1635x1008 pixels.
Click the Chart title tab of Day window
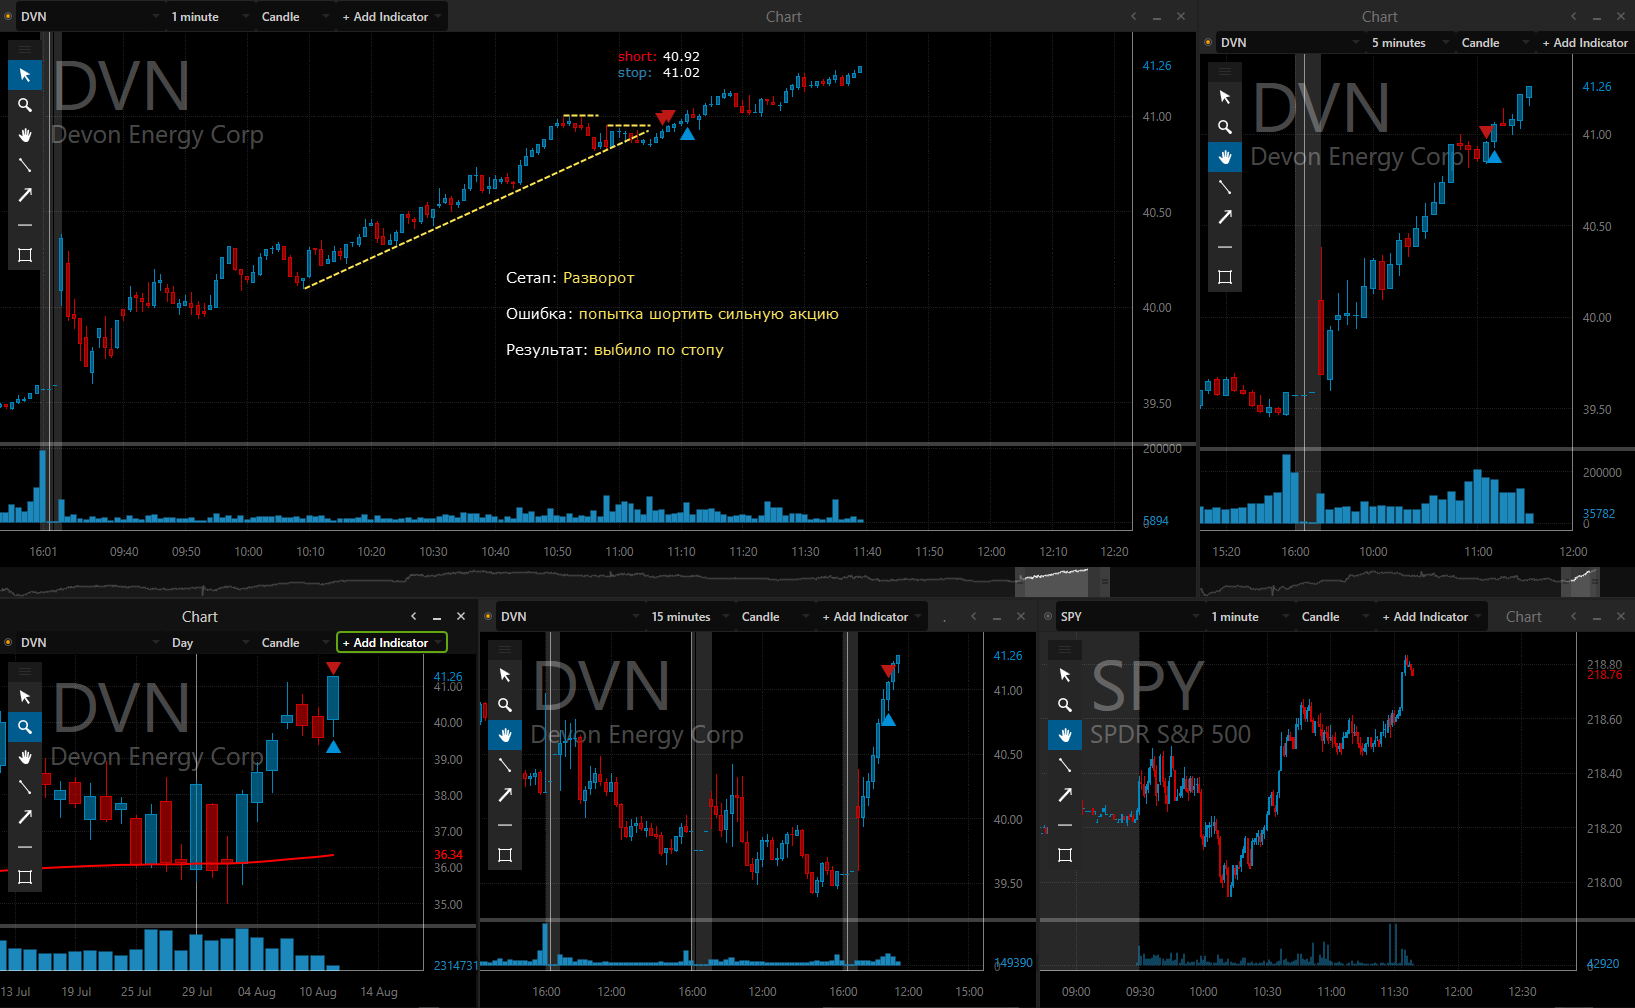tap(200, 617)
